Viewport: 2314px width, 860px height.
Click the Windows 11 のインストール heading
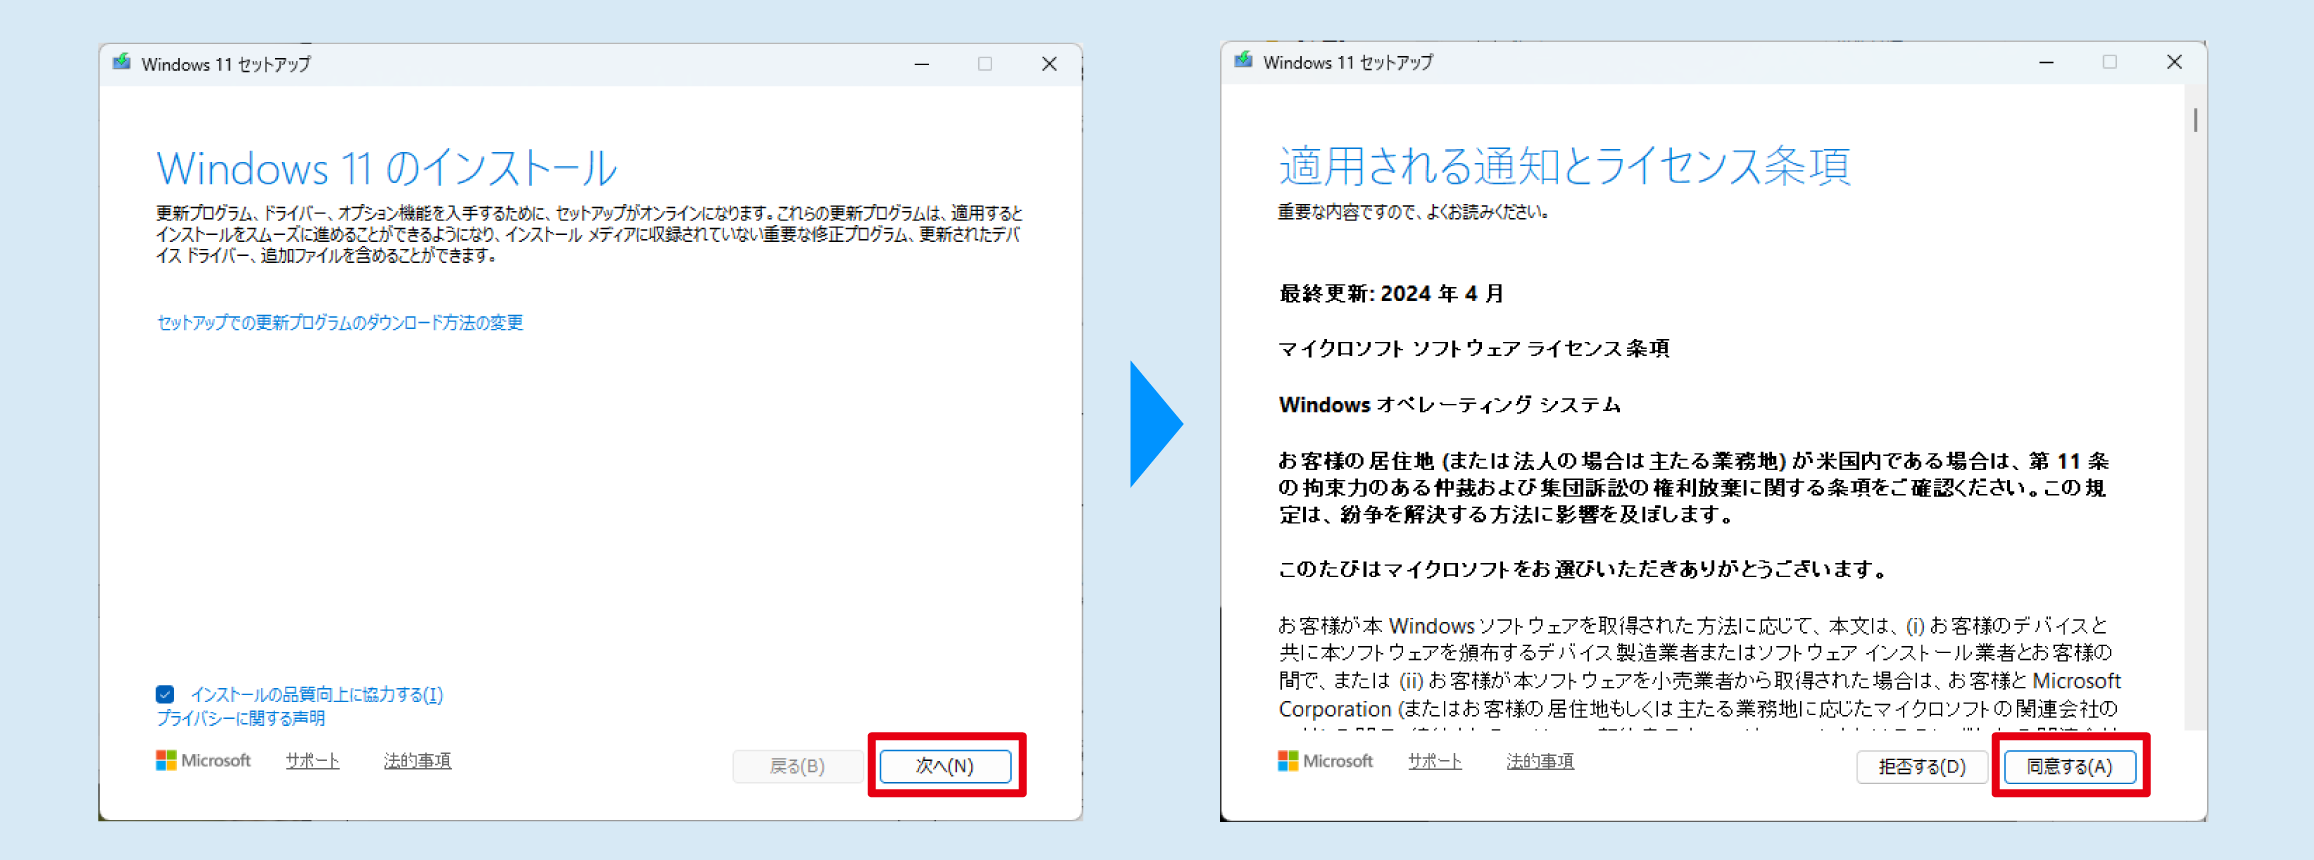pyautogui.click(x=386, y=168)
